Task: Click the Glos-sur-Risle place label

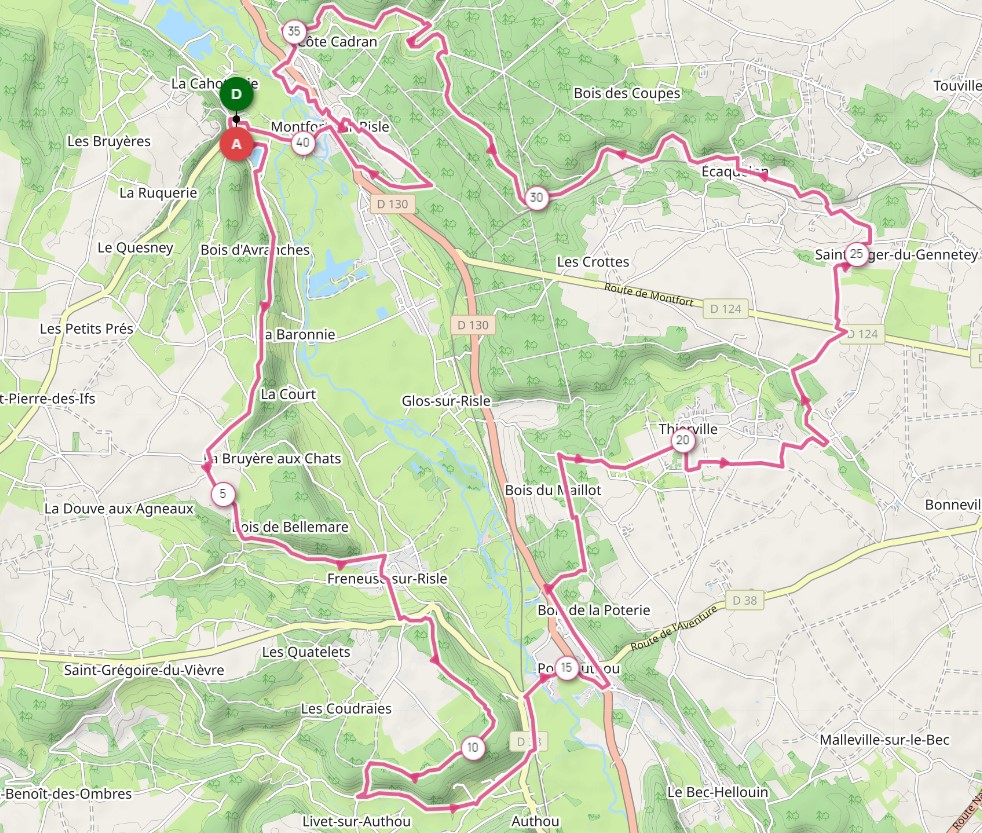Action: [446, 401]
